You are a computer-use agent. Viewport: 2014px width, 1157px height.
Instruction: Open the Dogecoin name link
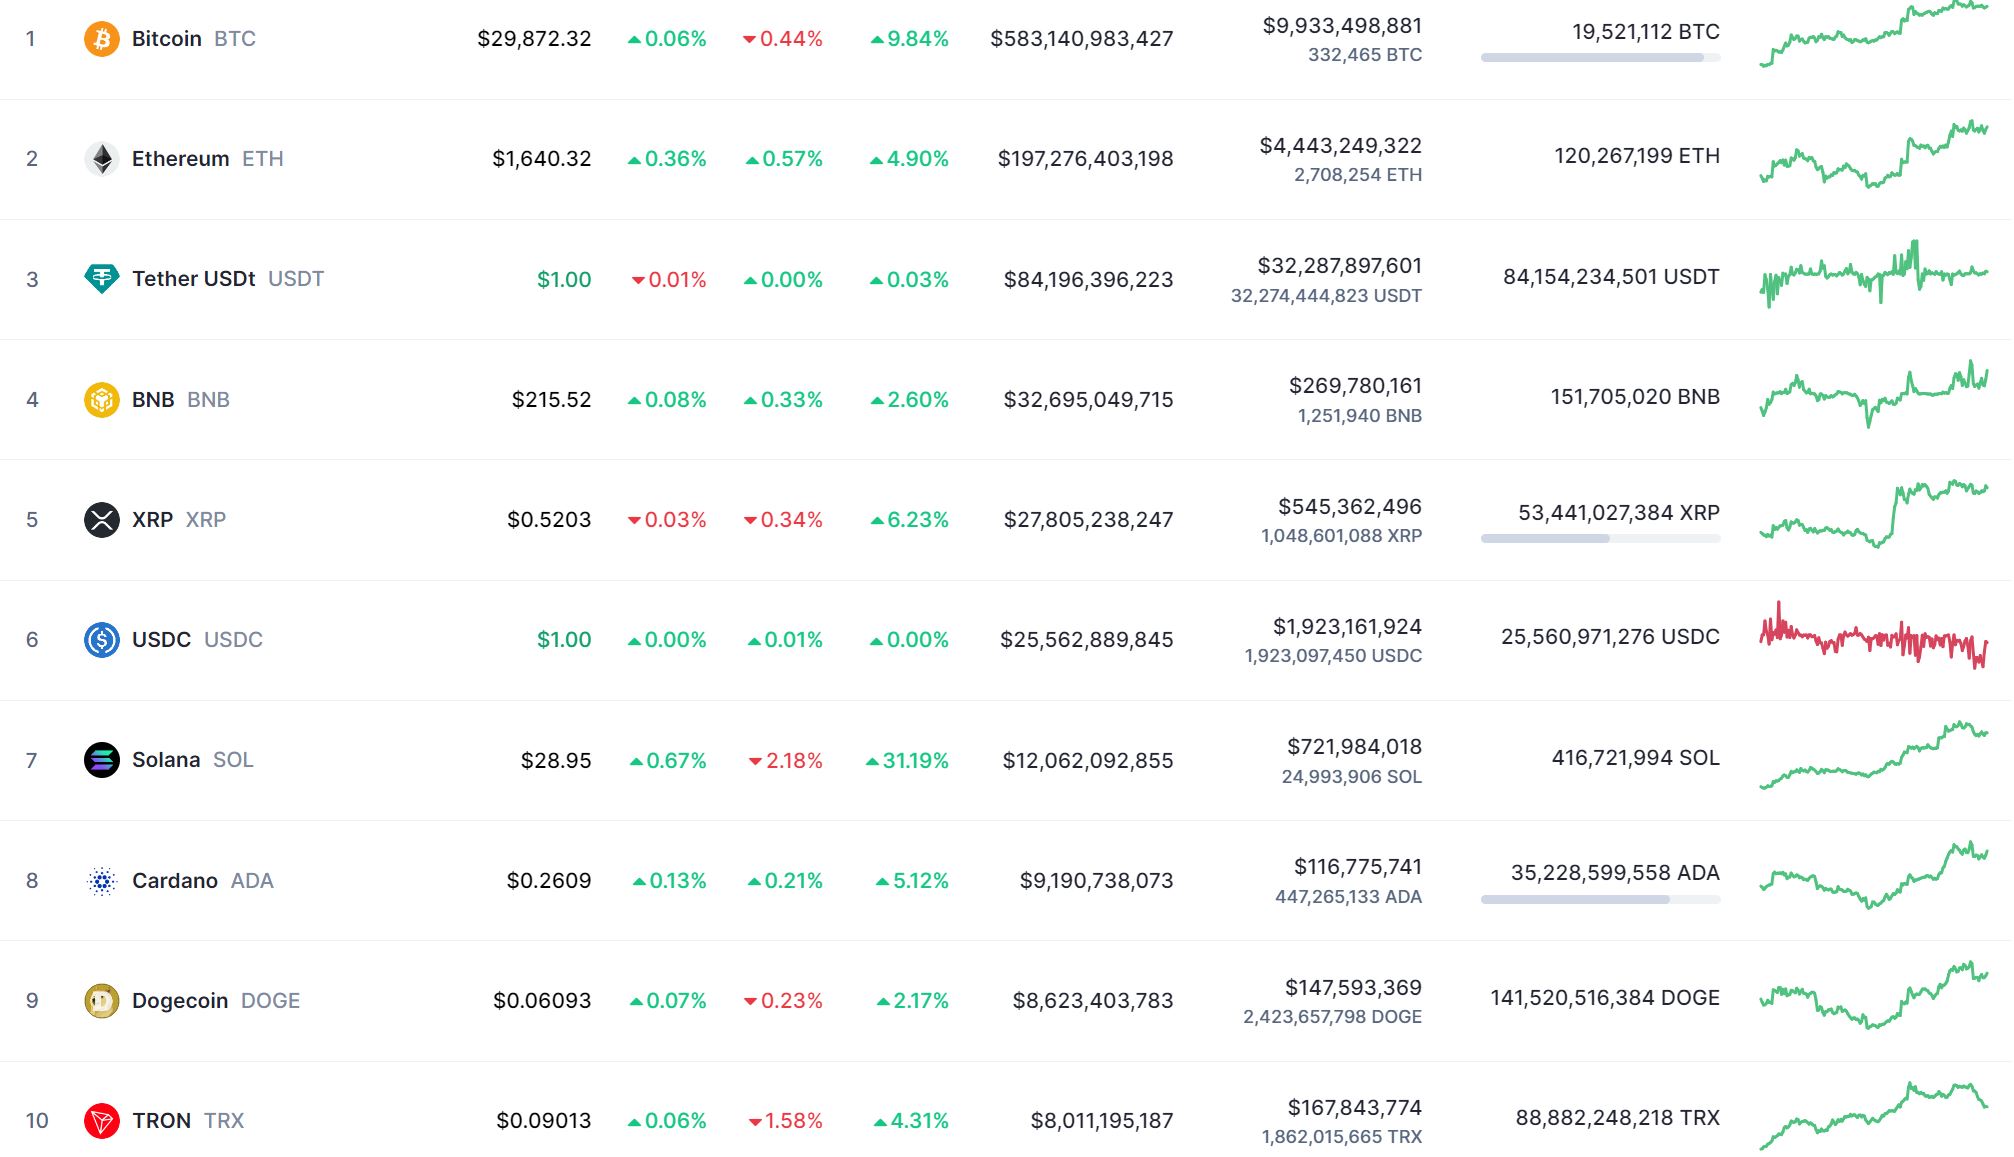point(180,1001)
